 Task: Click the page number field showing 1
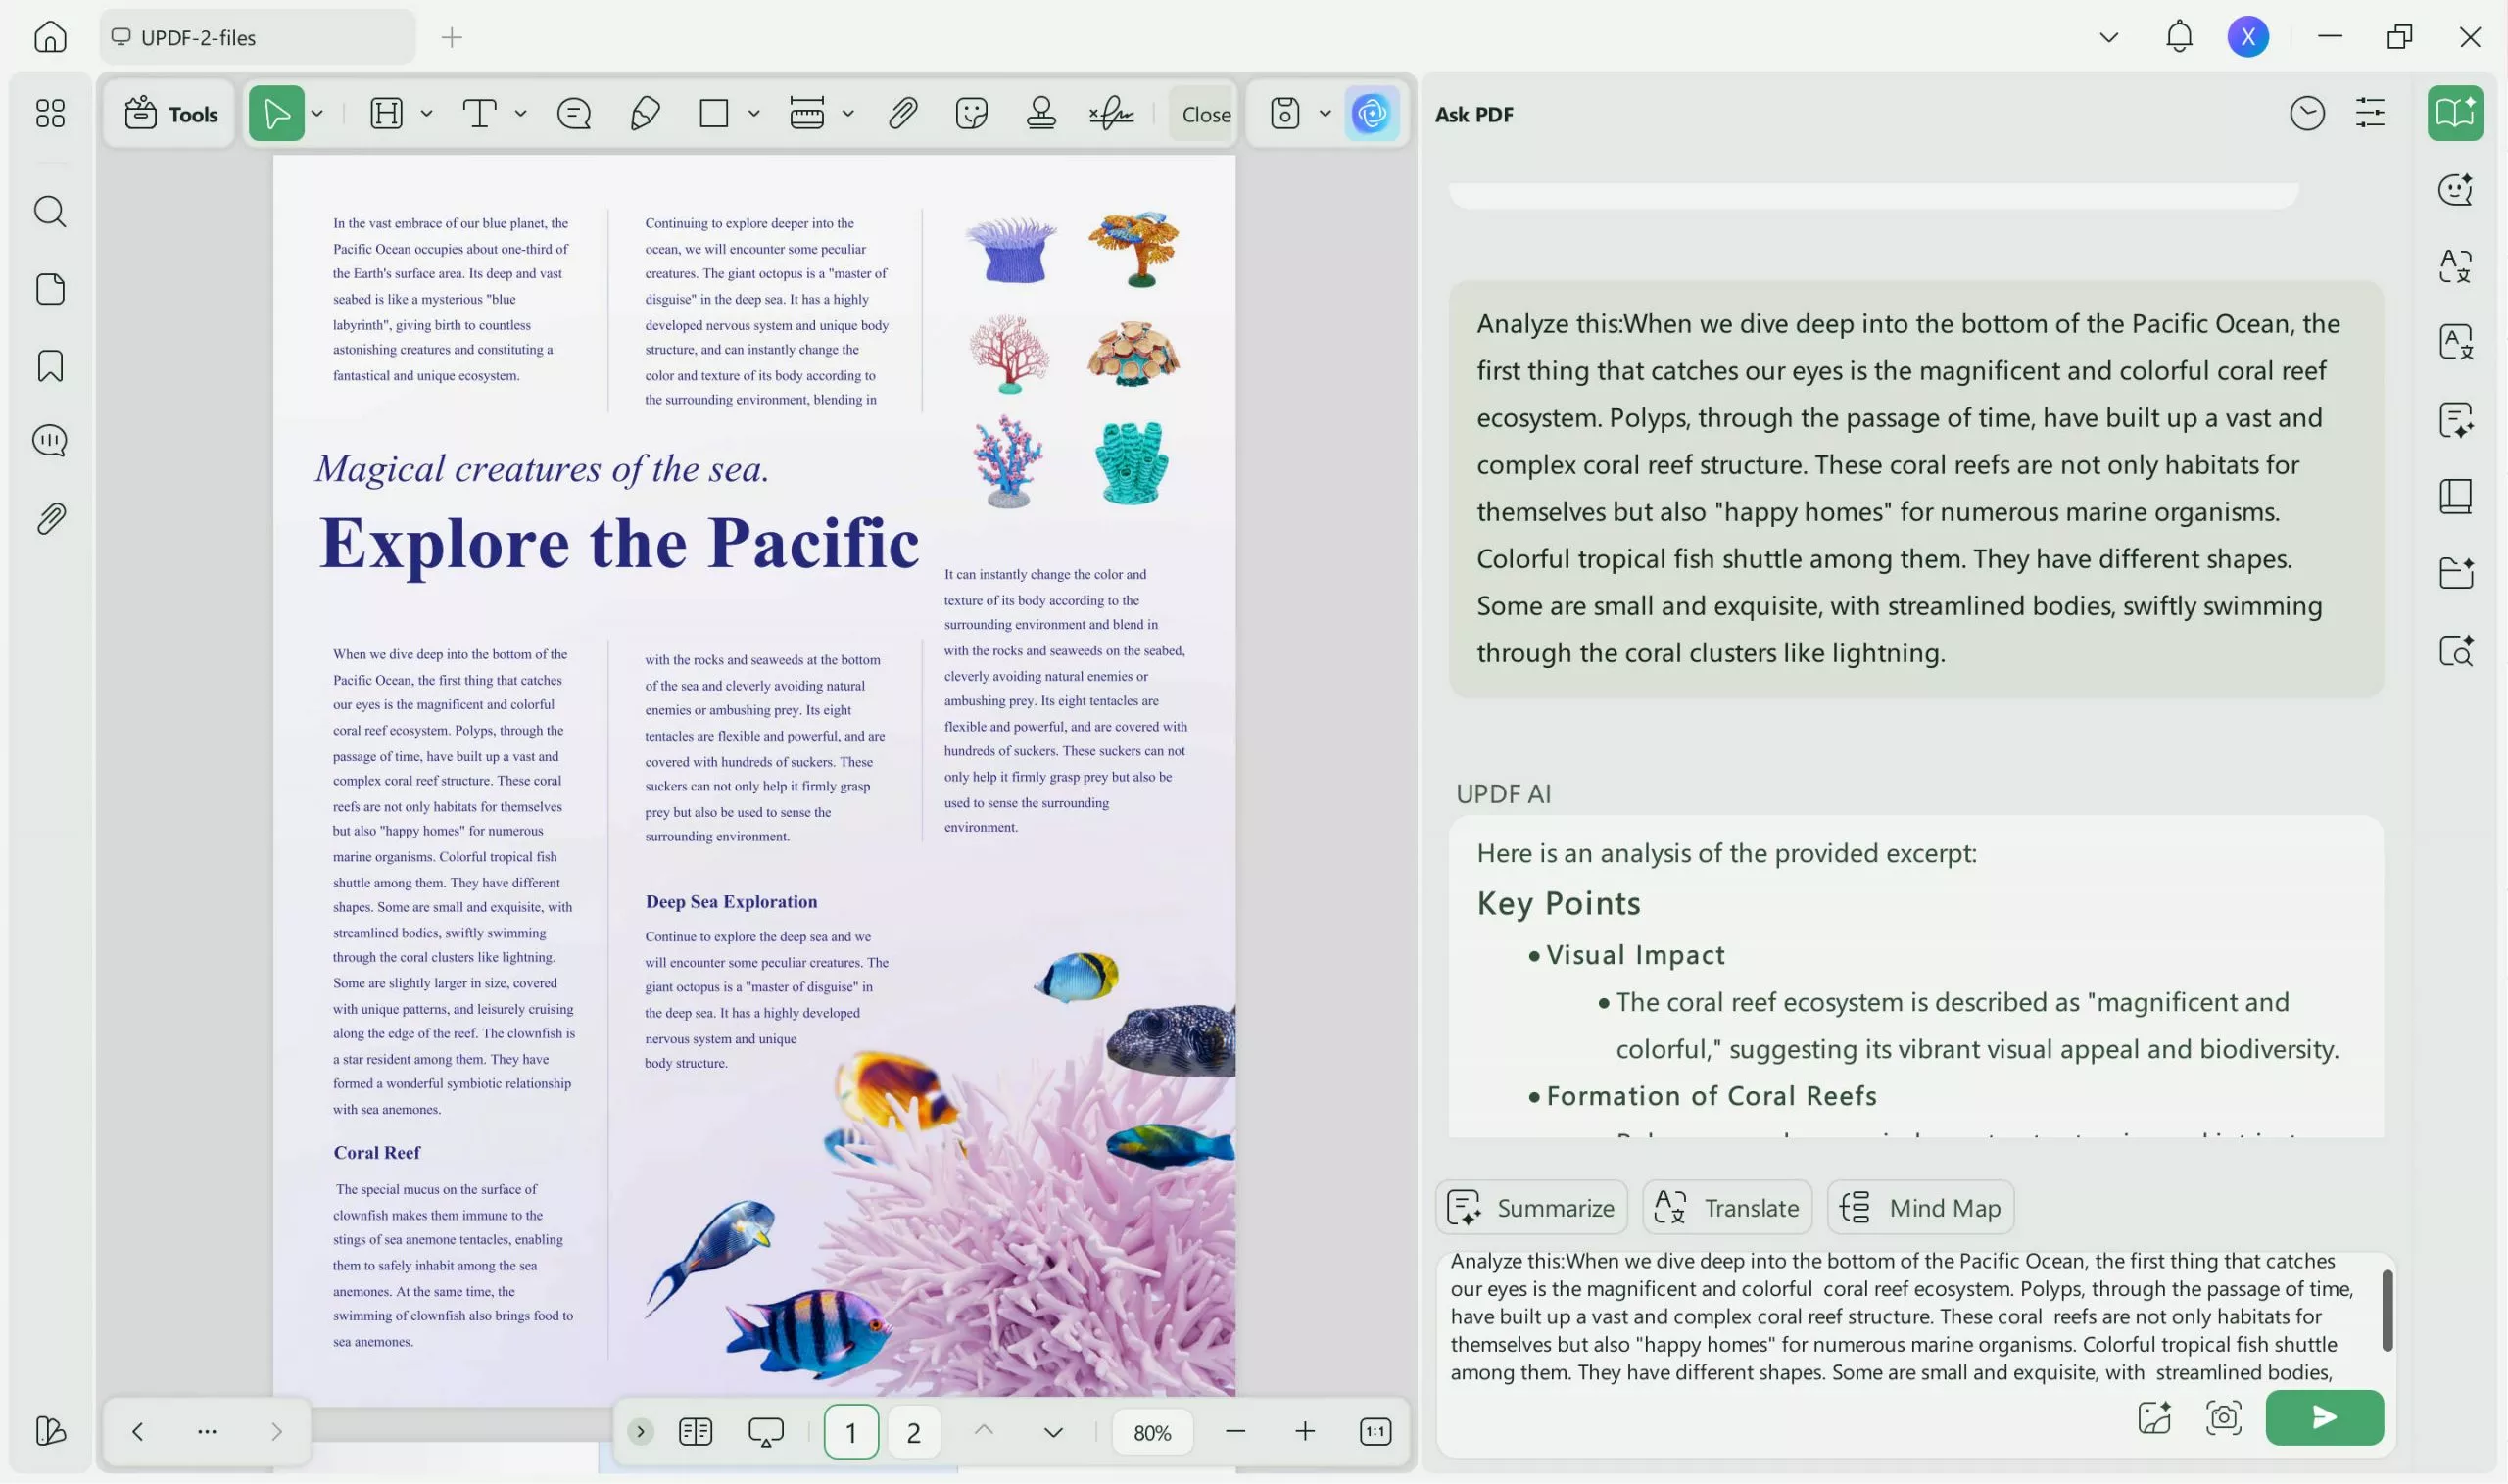(x=850, y=1431)
